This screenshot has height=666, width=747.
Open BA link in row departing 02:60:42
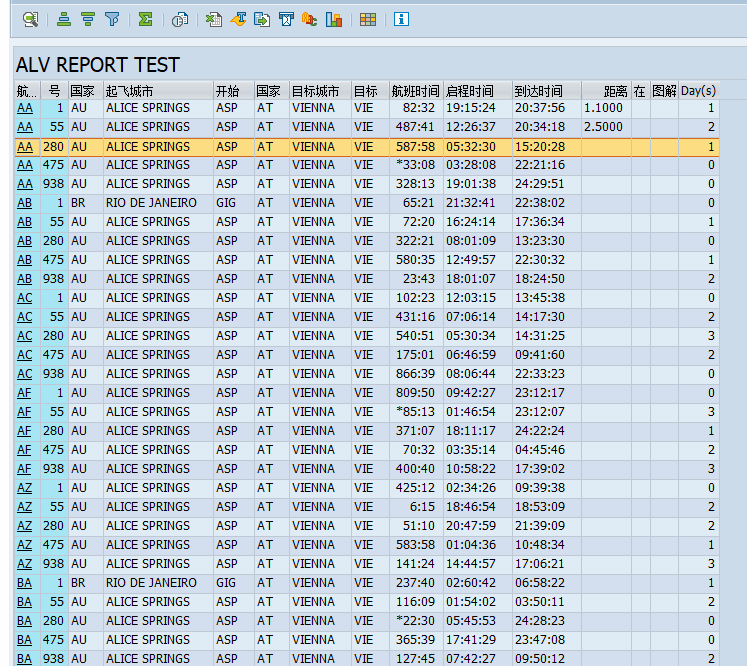24,583
